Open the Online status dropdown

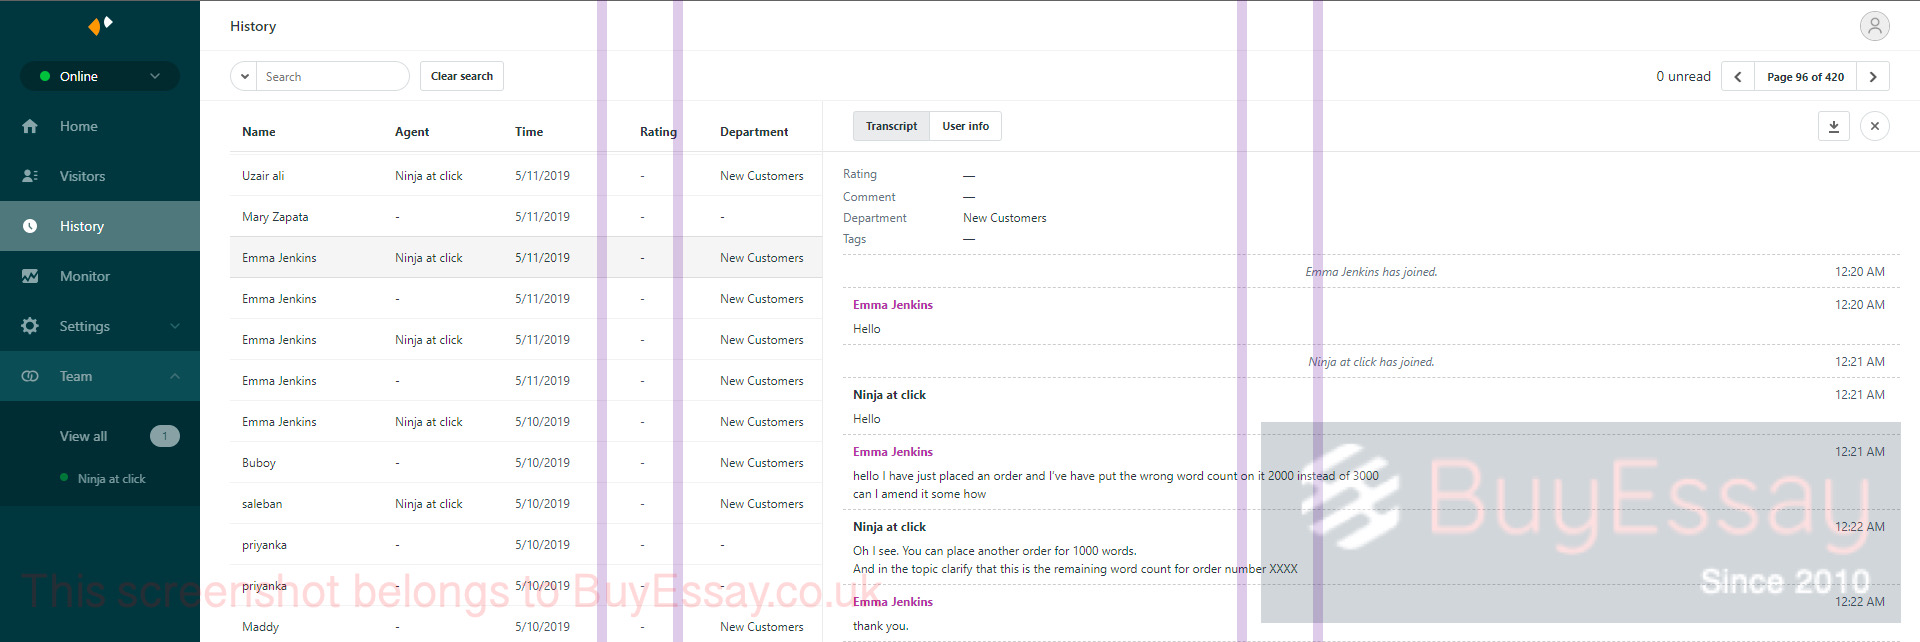[x=100, y=76]
